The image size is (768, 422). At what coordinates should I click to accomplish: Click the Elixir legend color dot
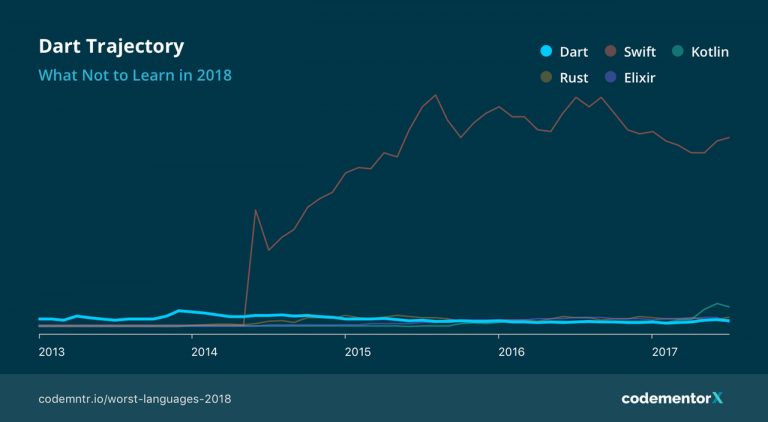pos(610,77)
